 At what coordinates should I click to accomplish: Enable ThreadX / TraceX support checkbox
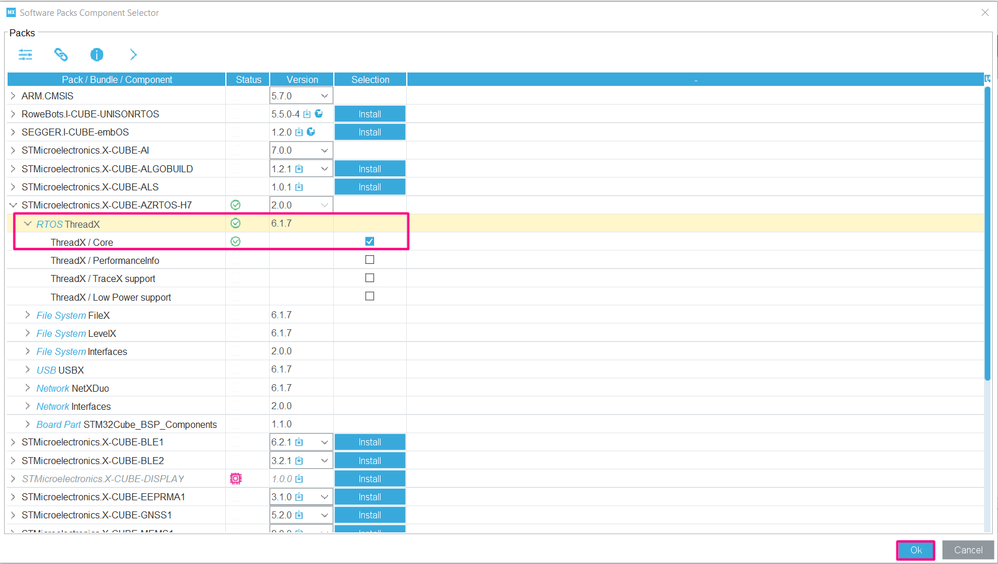pyautogui.click(x=370, y=278)
